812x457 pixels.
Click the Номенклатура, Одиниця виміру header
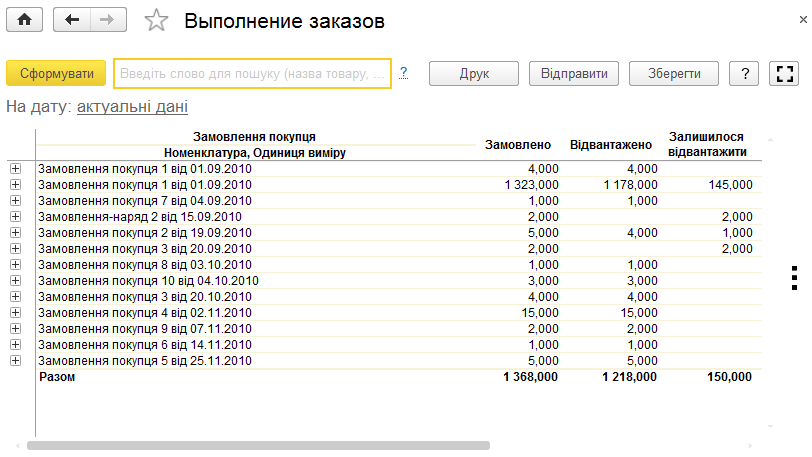(x=255, y=153)
